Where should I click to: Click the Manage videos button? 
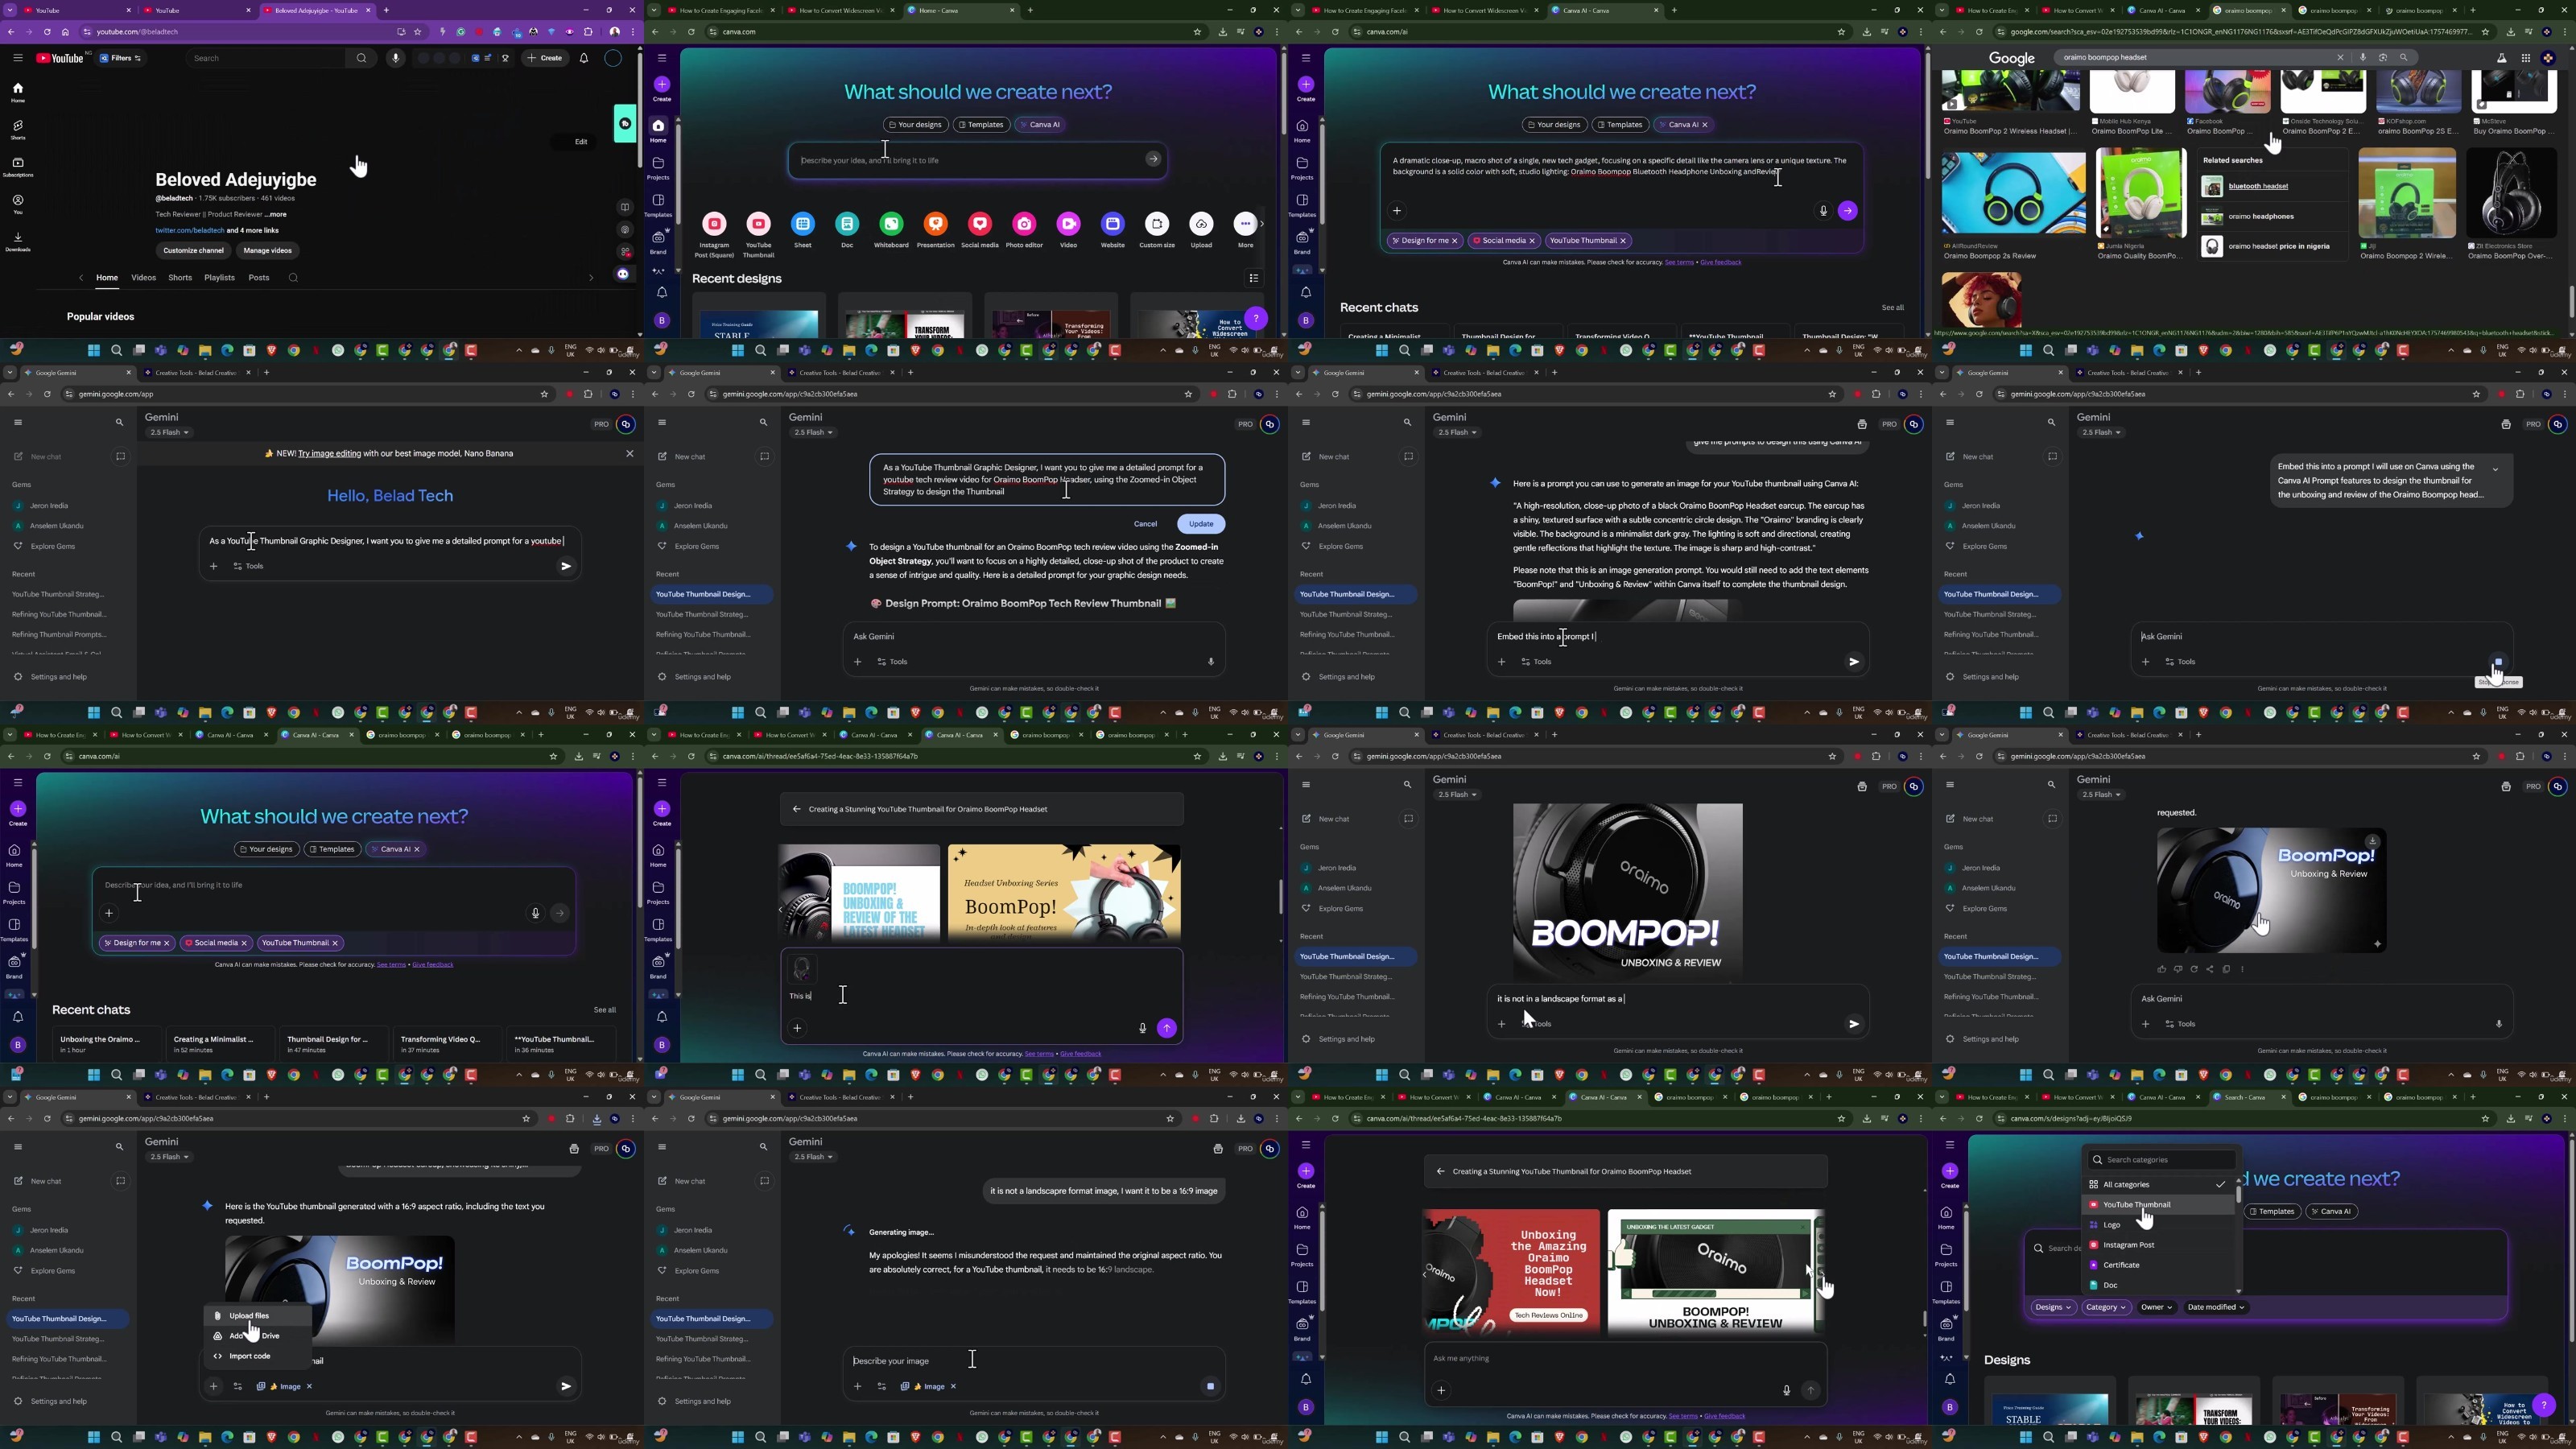(267, 251)
